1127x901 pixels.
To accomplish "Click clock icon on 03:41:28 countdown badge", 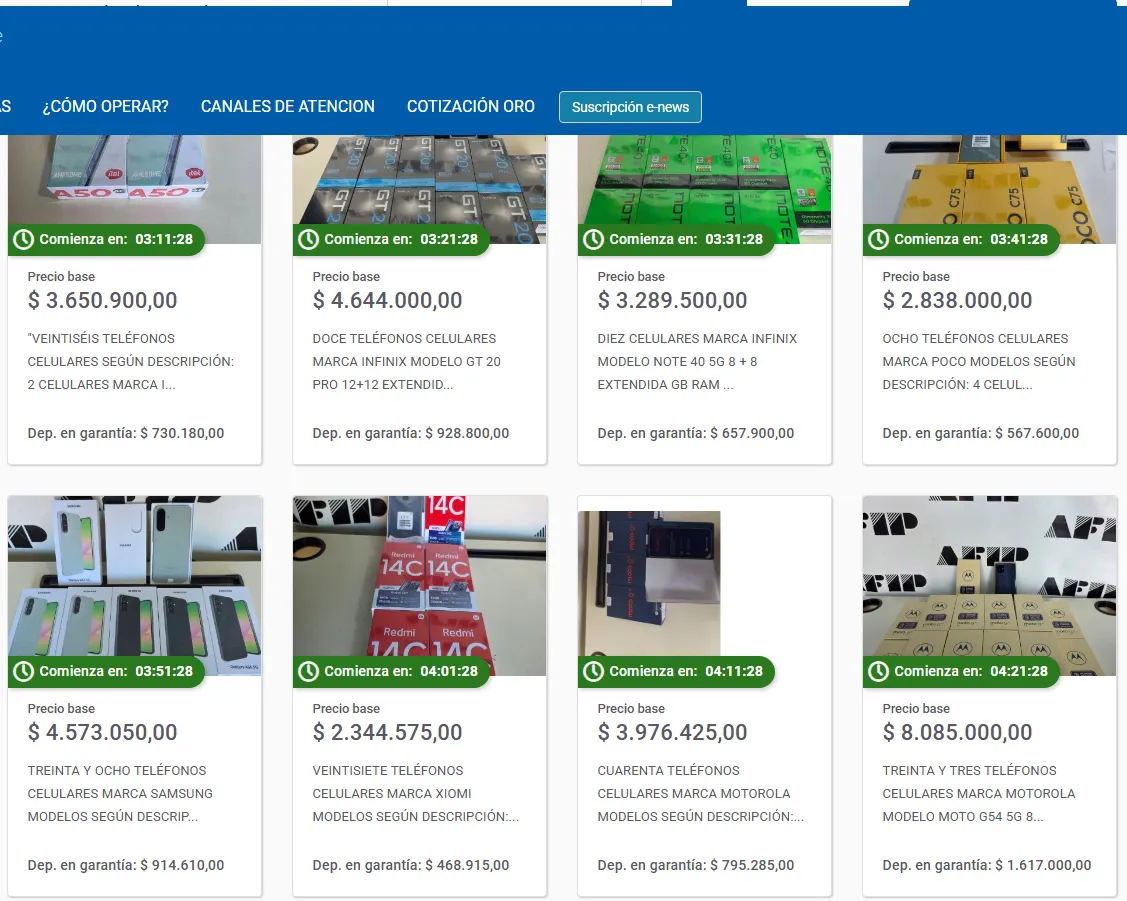I will [879, 239].
